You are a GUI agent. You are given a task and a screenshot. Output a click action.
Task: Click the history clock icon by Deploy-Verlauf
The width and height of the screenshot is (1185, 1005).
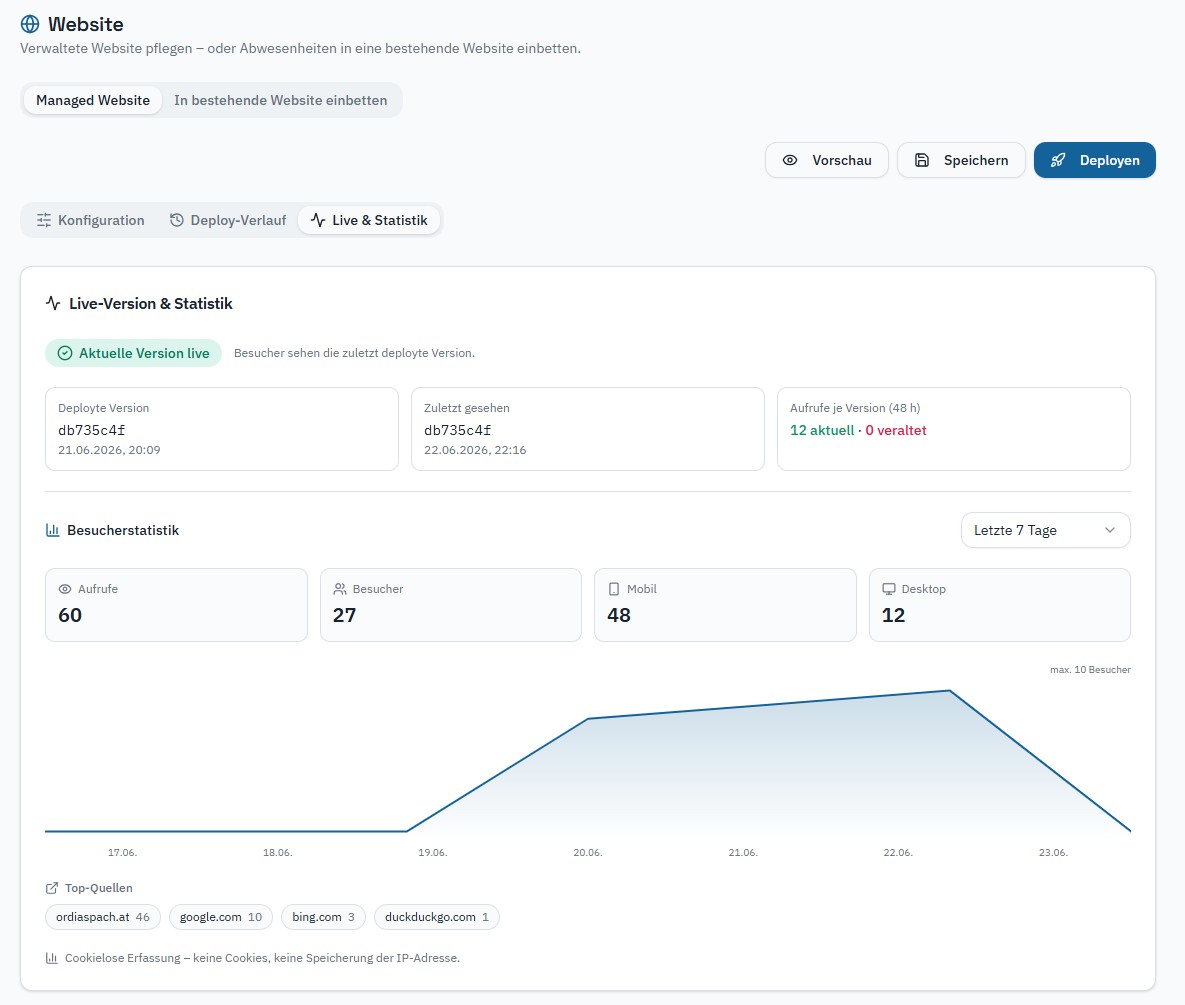click(x=177, y=220)
